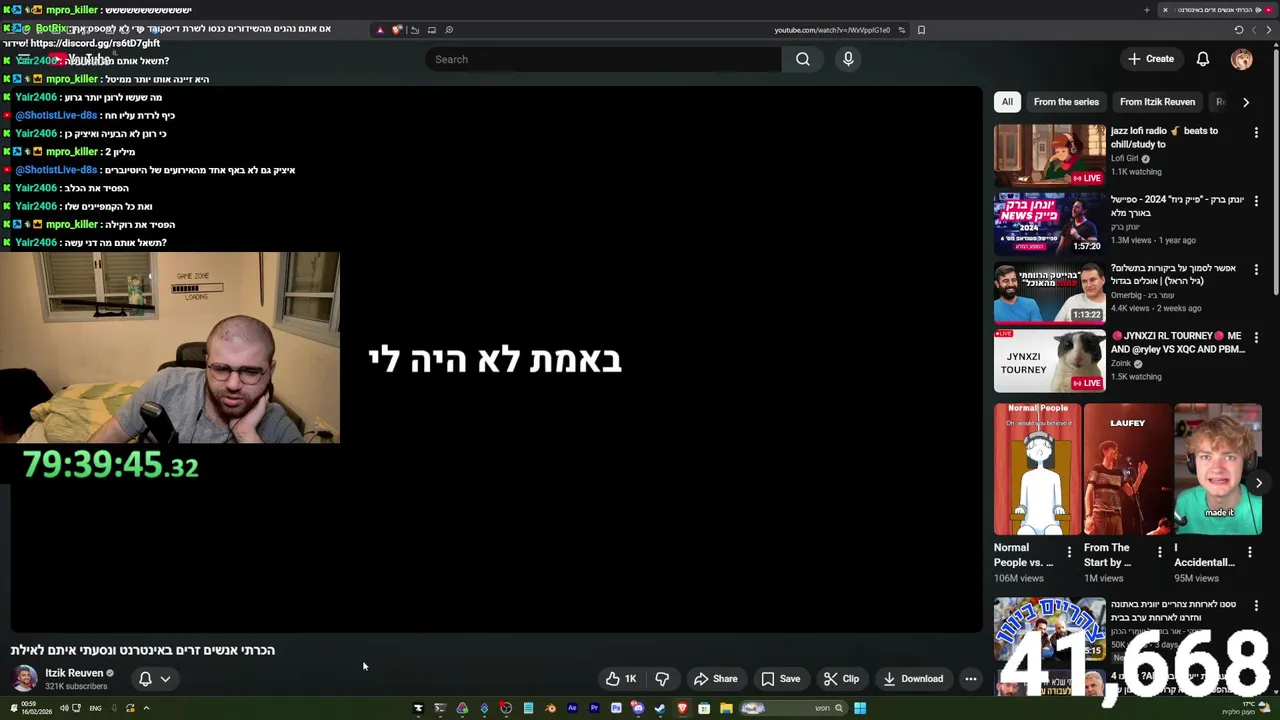Go forward in browser history
This screenshot has width=1280, height=720.
1254,30
